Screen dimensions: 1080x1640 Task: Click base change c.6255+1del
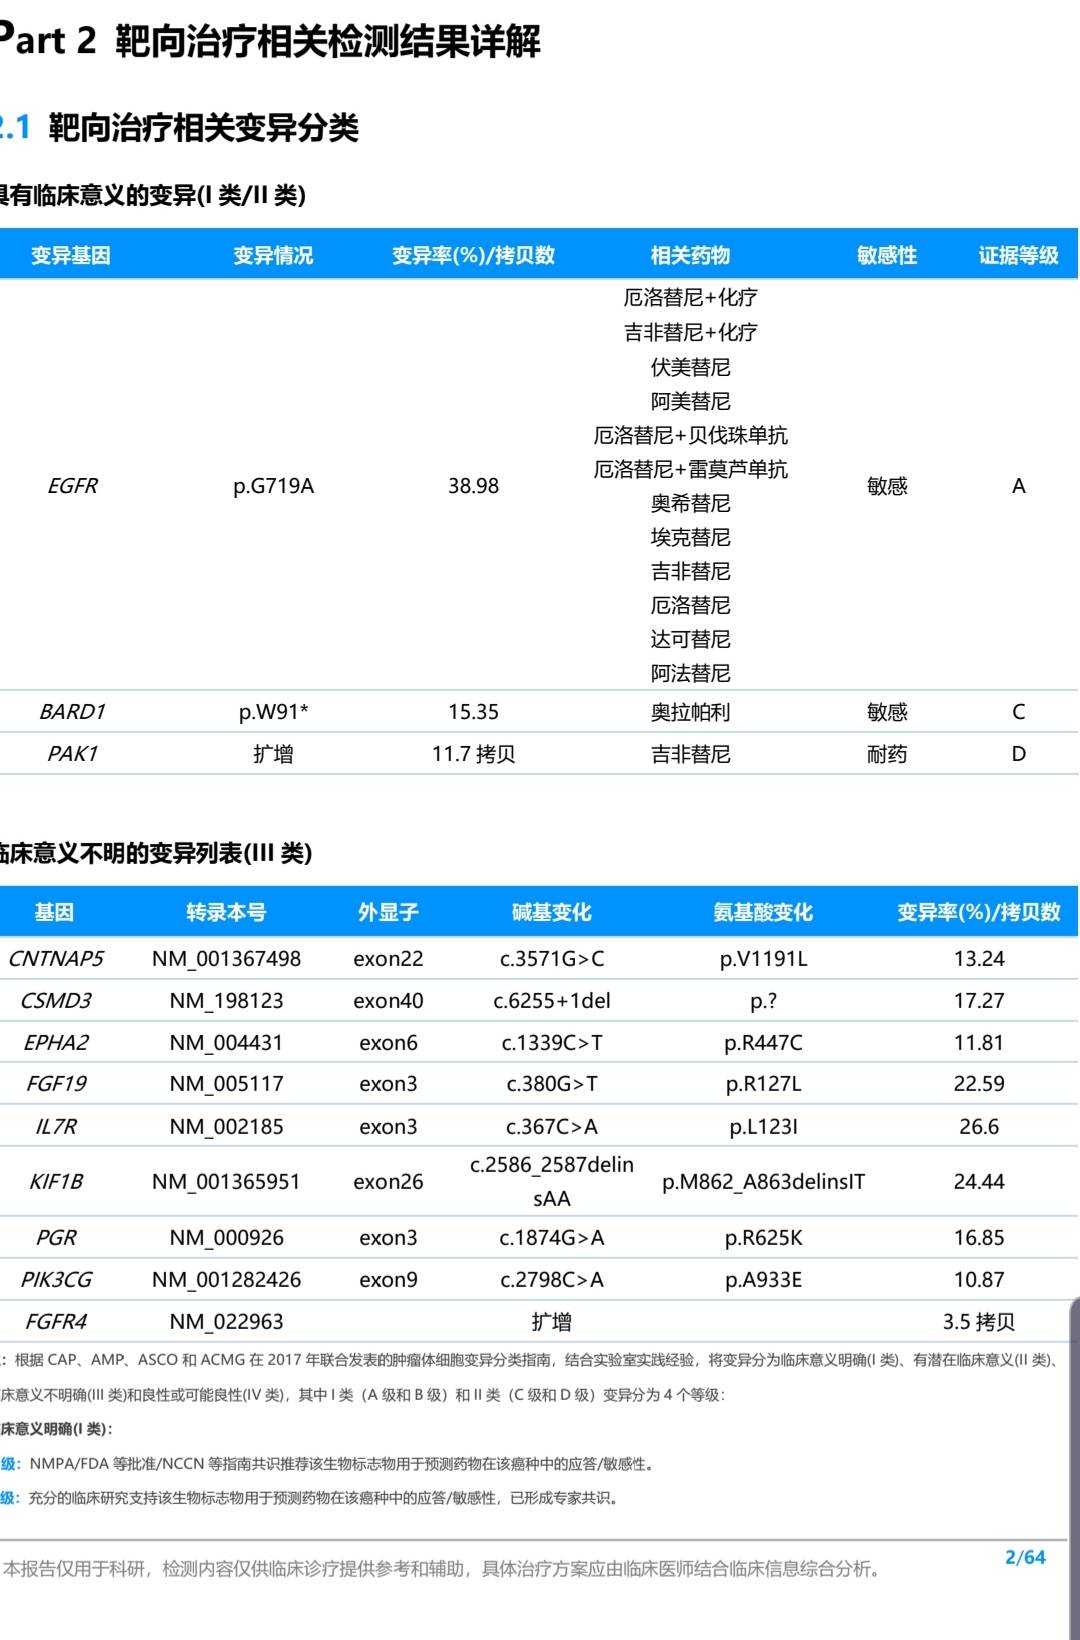click(552, 1001)
